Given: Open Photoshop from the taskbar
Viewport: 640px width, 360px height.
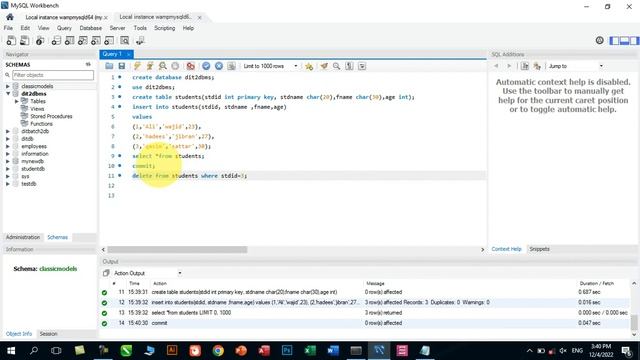Looking at the screenshot, I should tap(287, 350).
